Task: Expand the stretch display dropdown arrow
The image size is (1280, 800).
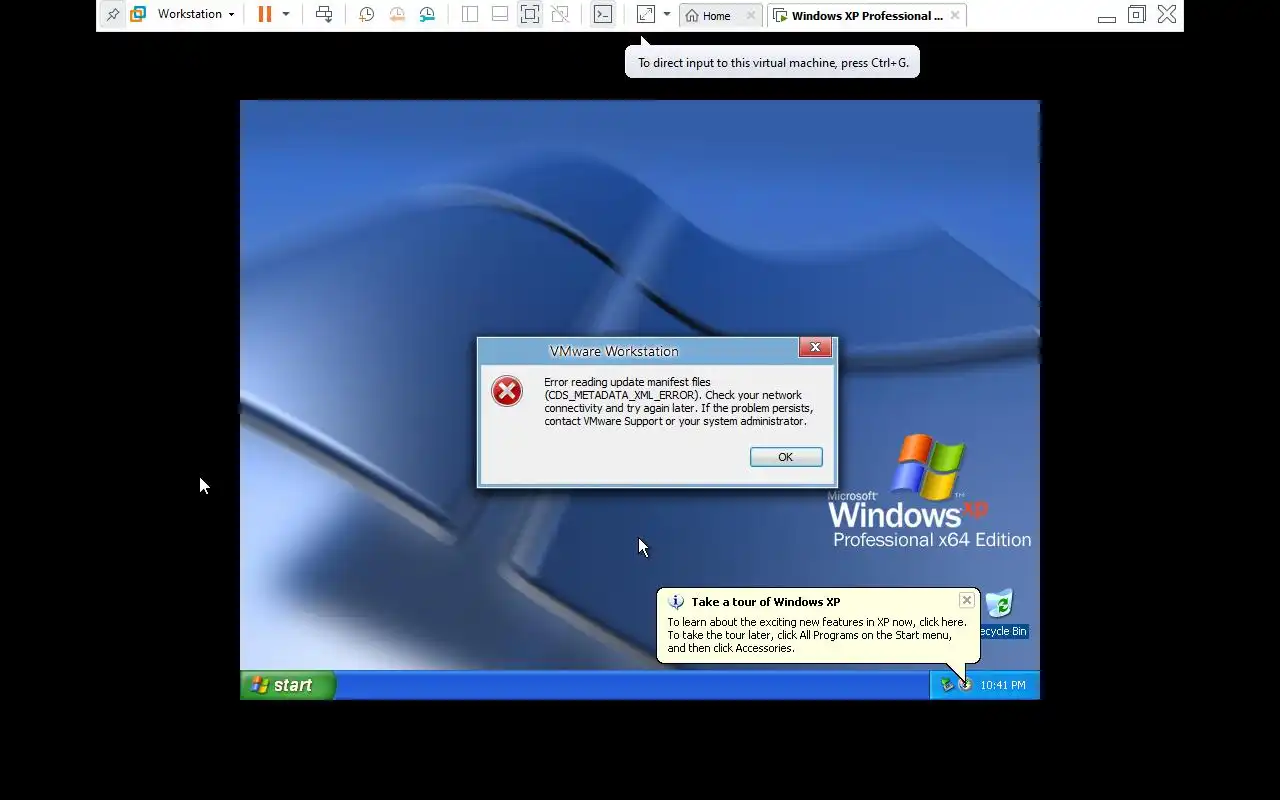Action: 667,15
